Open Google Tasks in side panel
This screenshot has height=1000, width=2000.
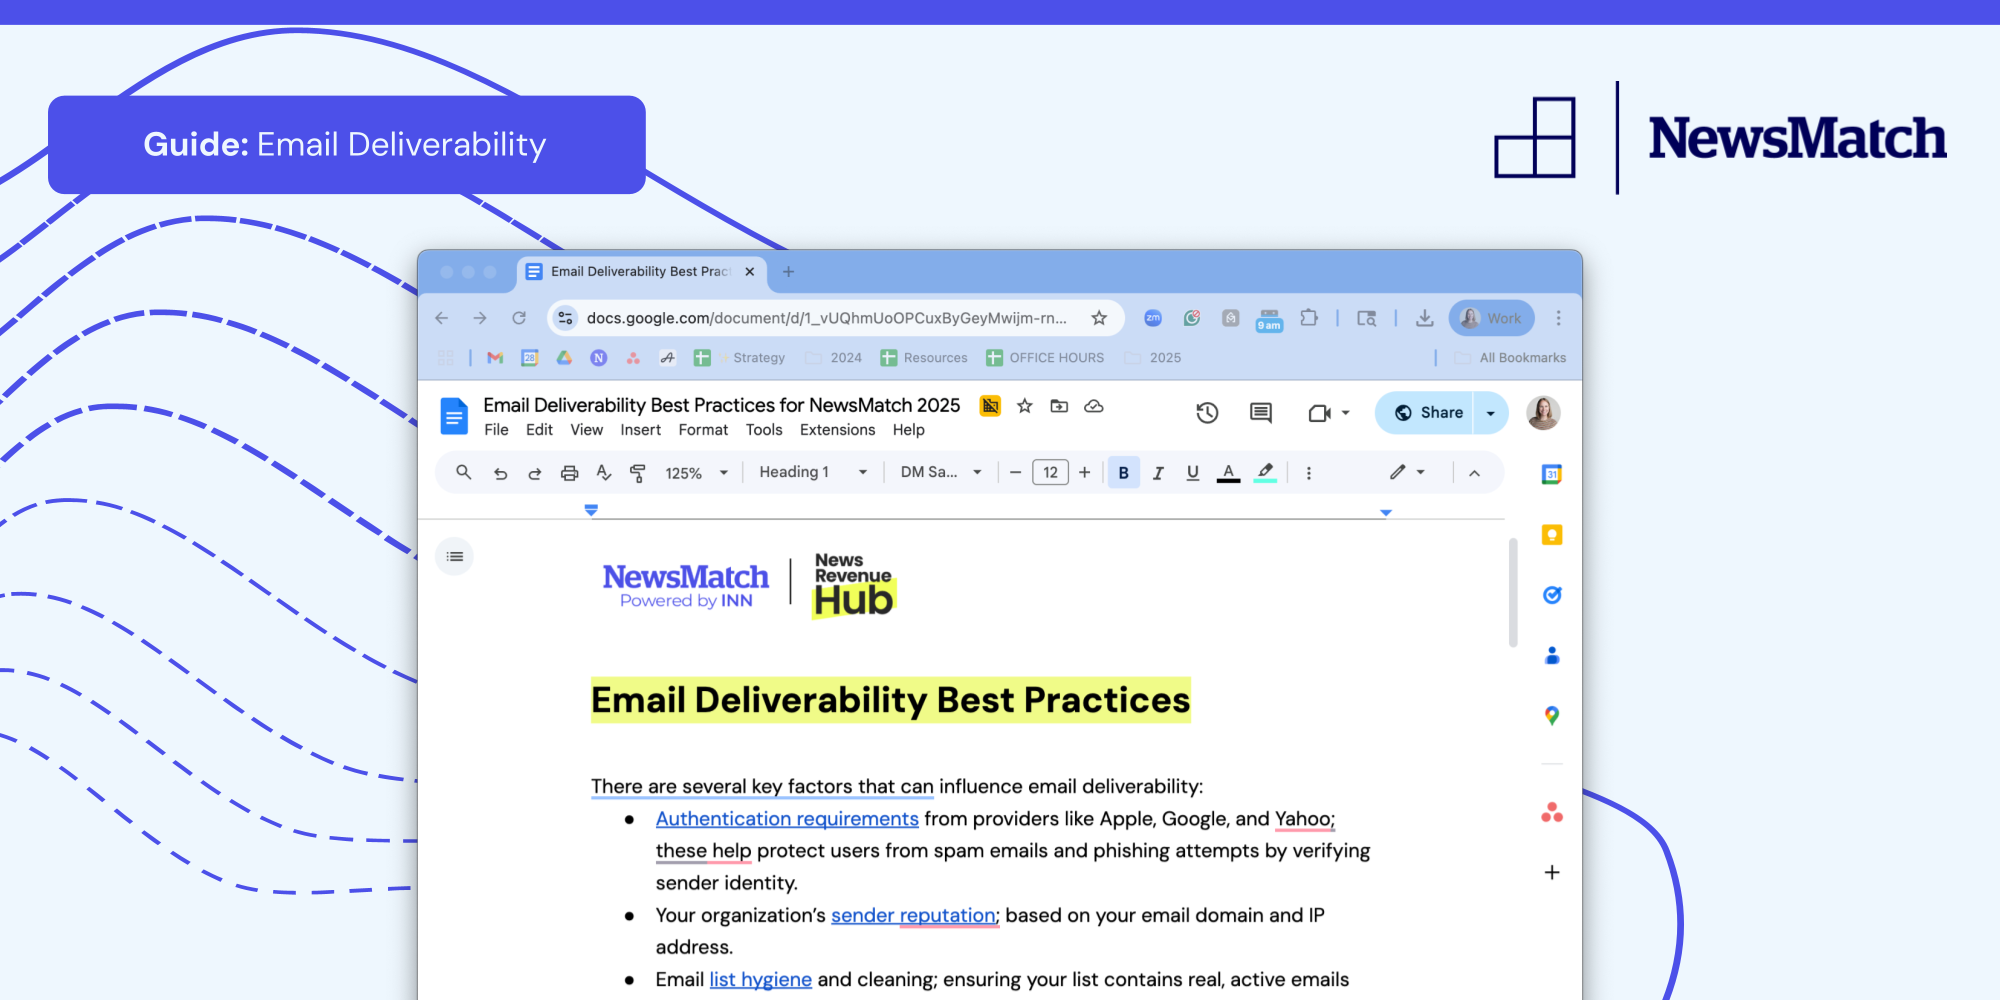1552,595
